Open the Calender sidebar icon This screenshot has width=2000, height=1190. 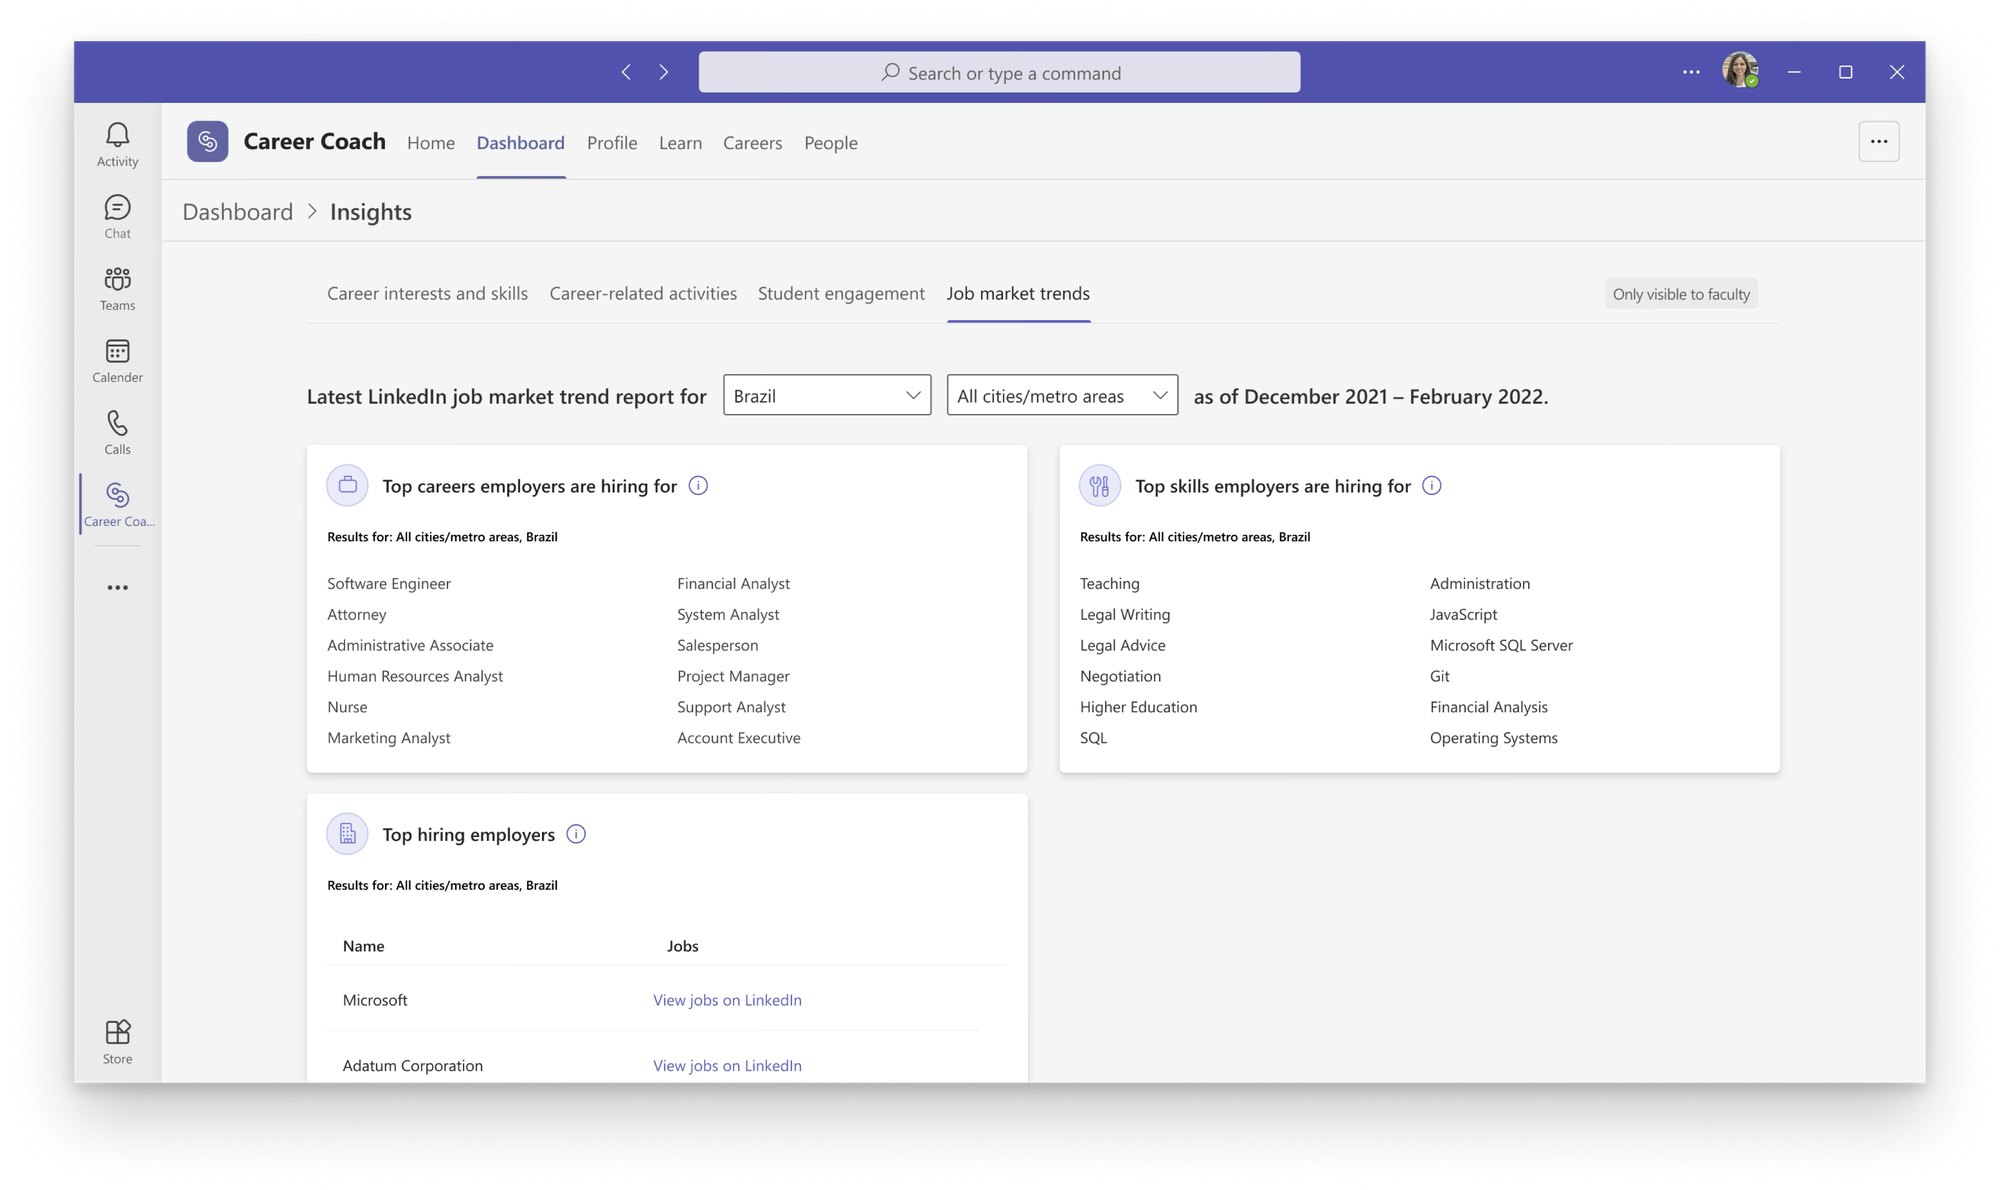pyautogui.click(x=117, y=360)
